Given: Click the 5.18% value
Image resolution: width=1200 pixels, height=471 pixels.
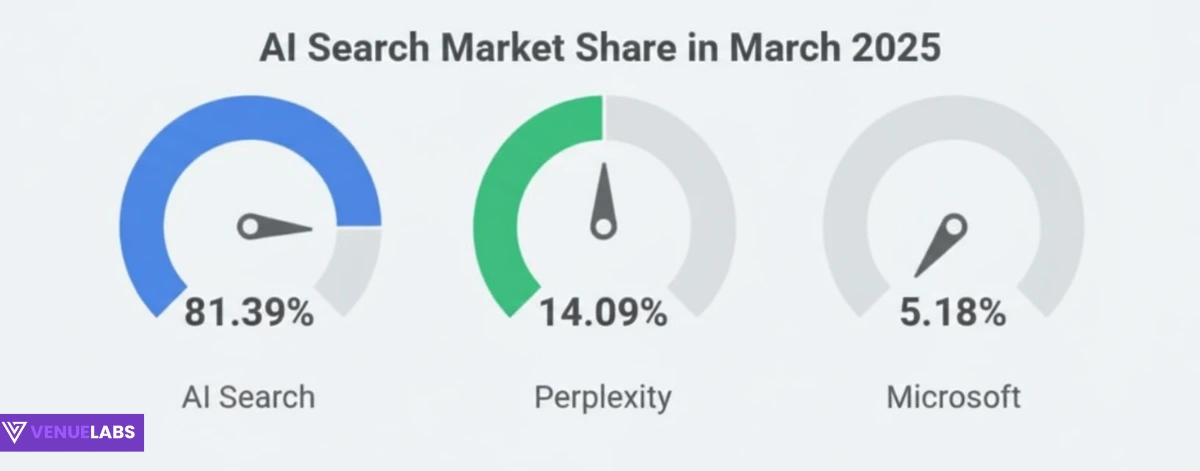Looking at the screenshot, I should pyautogui.click(x=953, y=312).
